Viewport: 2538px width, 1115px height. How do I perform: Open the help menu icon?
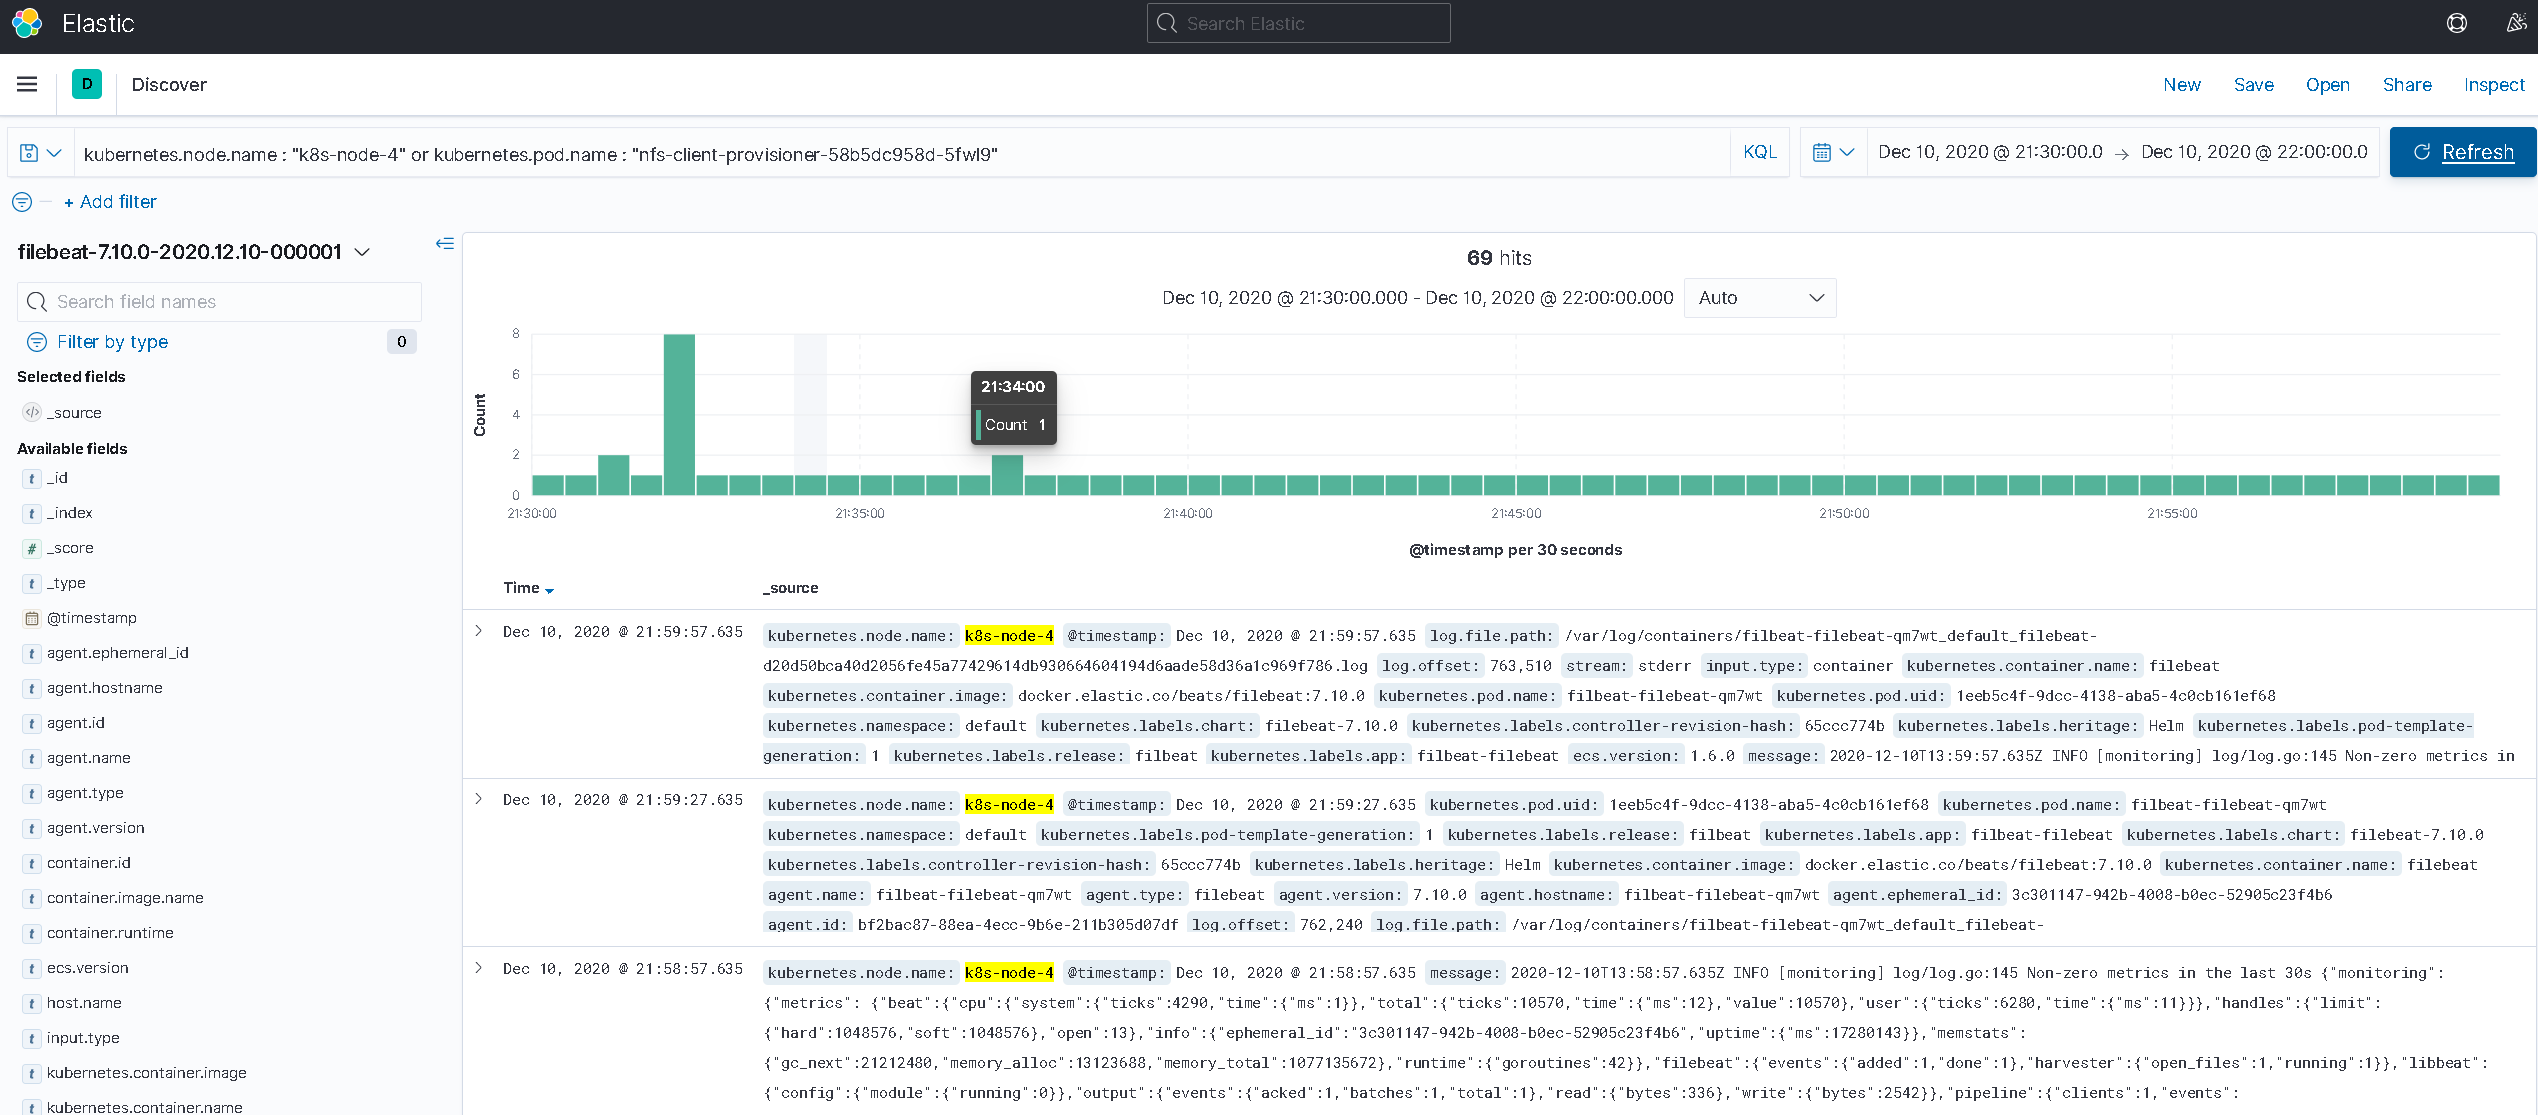[x=2456, y=23]
